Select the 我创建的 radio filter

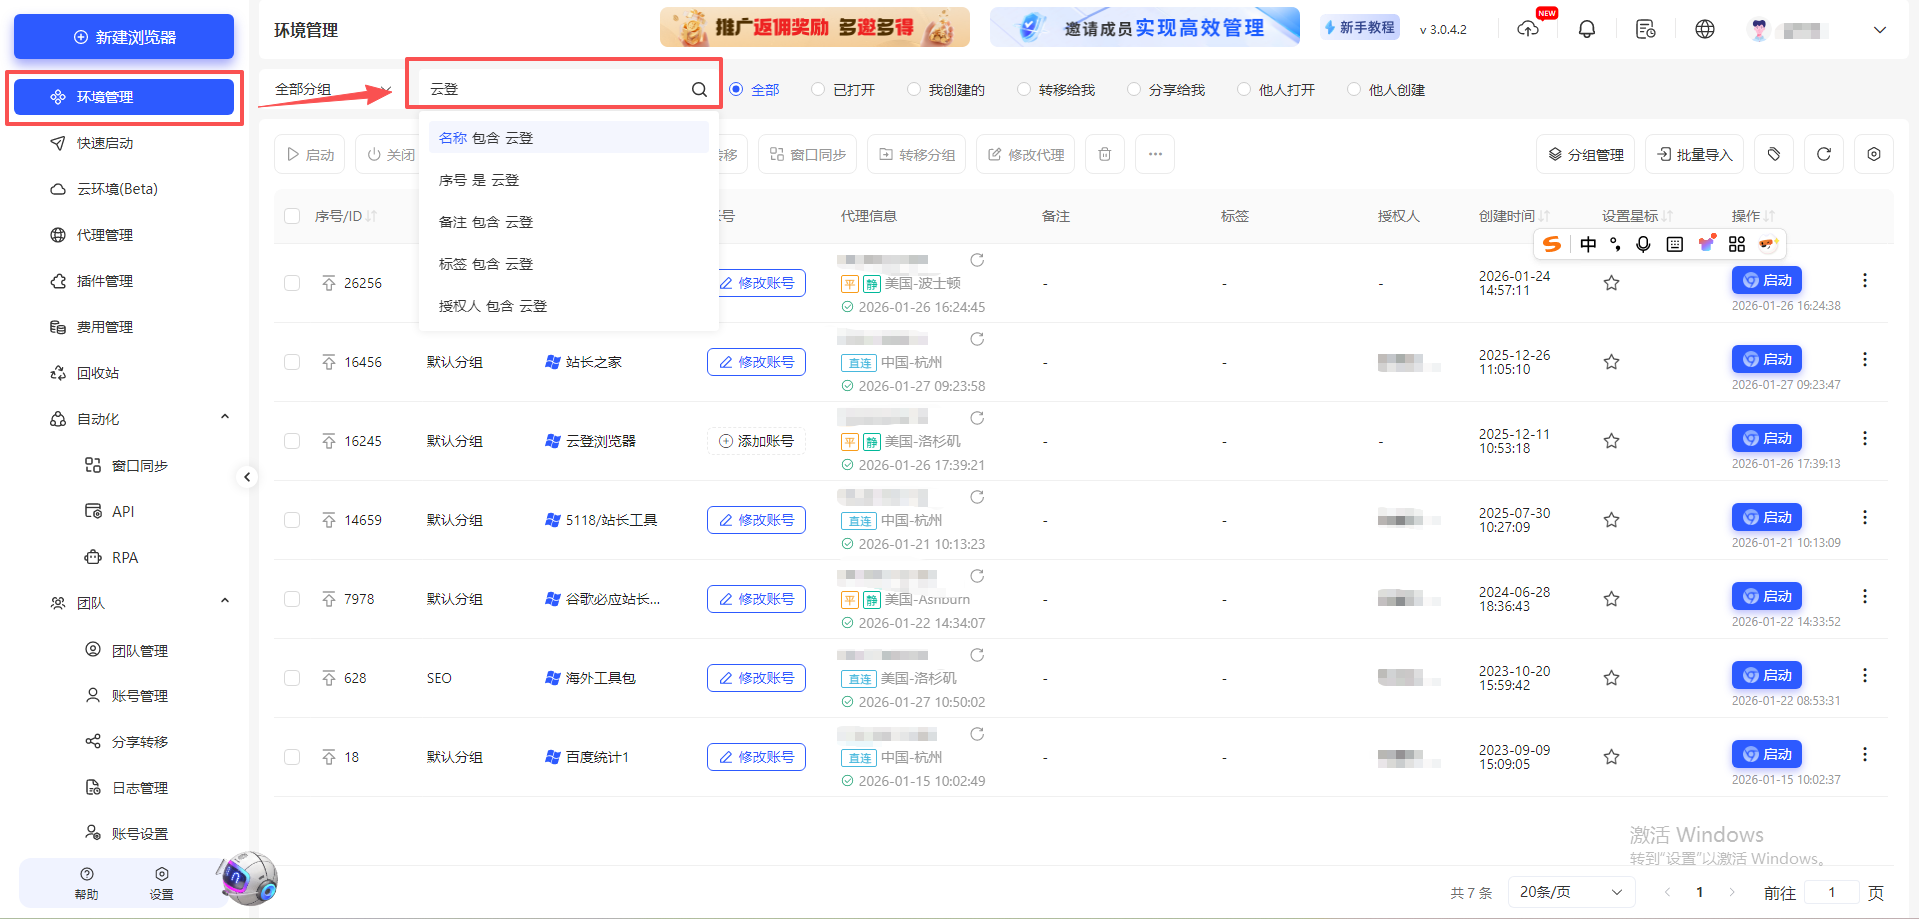point(913,89)
